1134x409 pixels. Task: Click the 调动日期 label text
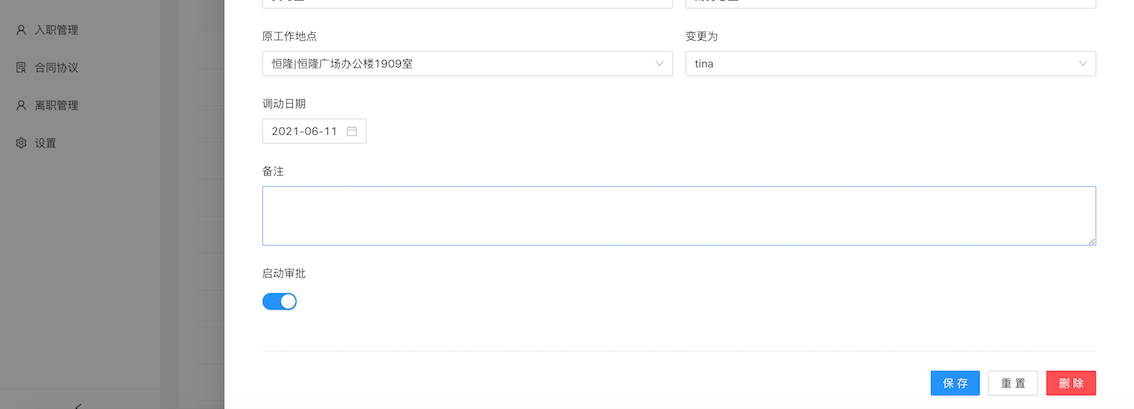pos(284,104)
